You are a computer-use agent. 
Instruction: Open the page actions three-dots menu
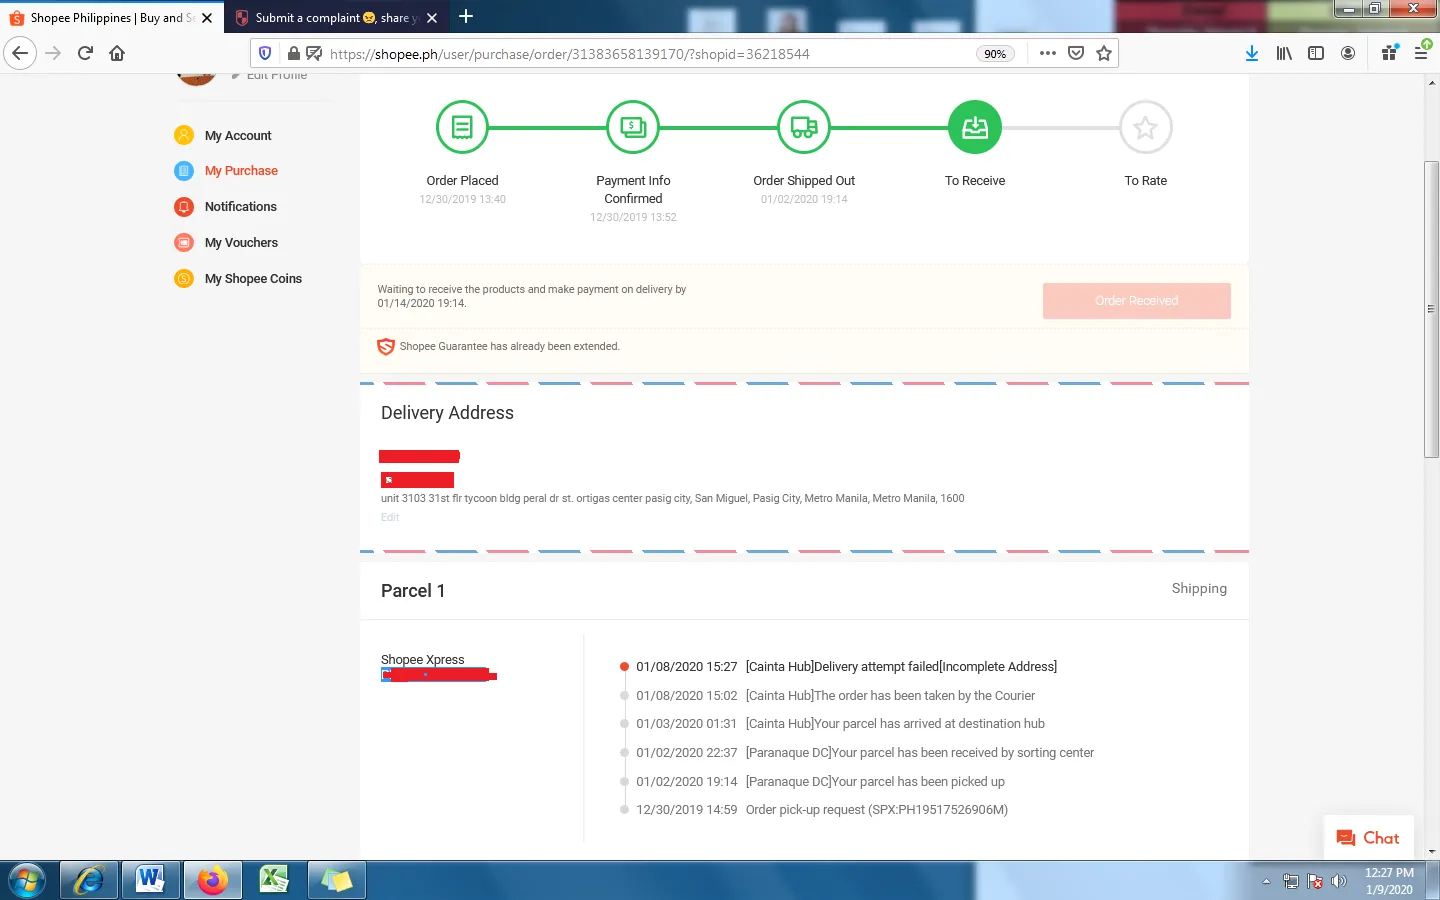click(1047, 53)
